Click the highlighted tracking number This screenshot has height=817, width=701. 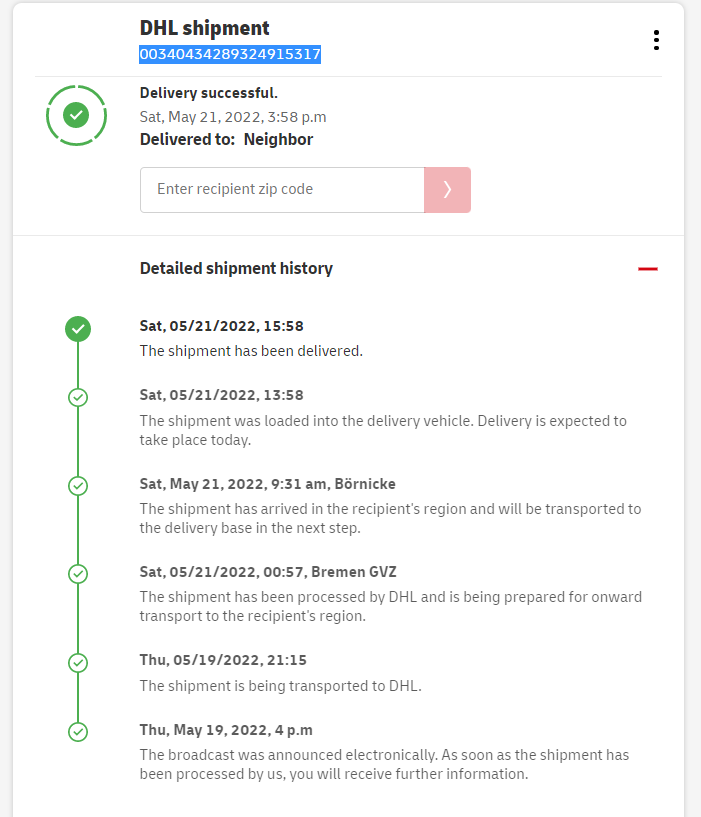point(230,54)
